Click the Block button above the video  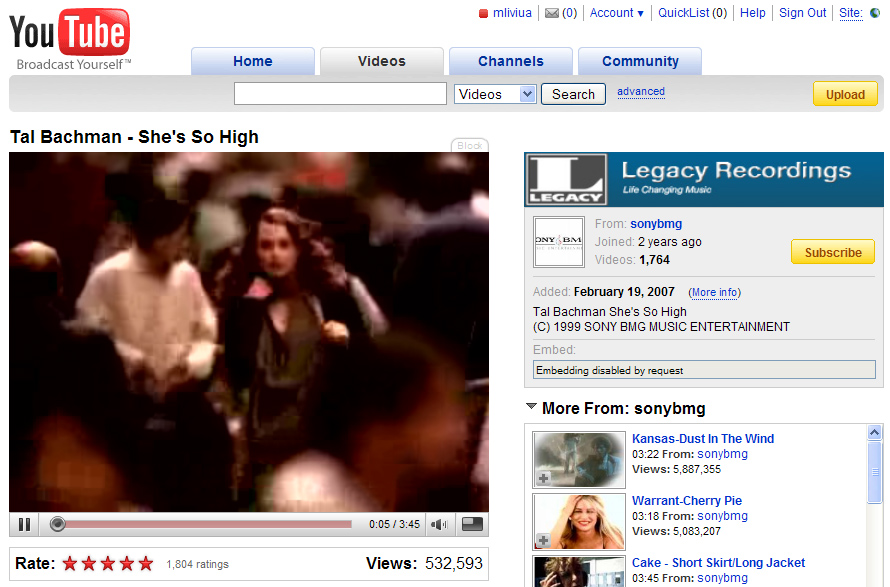point(470,145)
